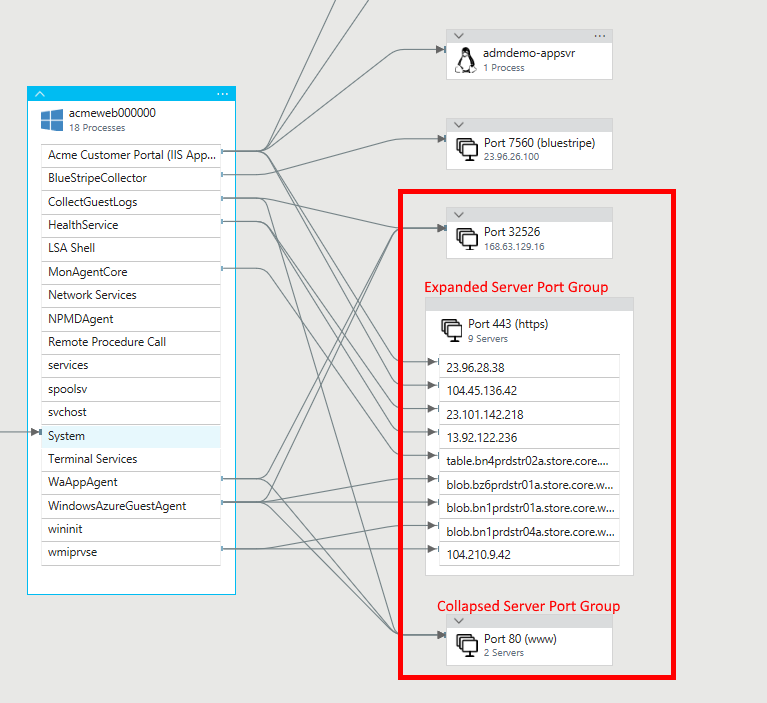Click the Port 80 (www) server icon
The width and height of the screenshot is (767, 703).
[467, 645]
